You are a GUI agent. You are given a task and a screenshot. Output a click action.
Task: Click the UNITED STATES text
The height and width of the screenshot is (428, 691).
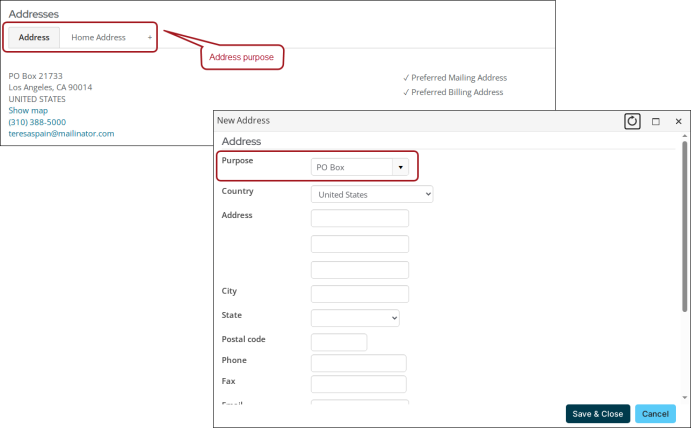[x=37, y=99]
